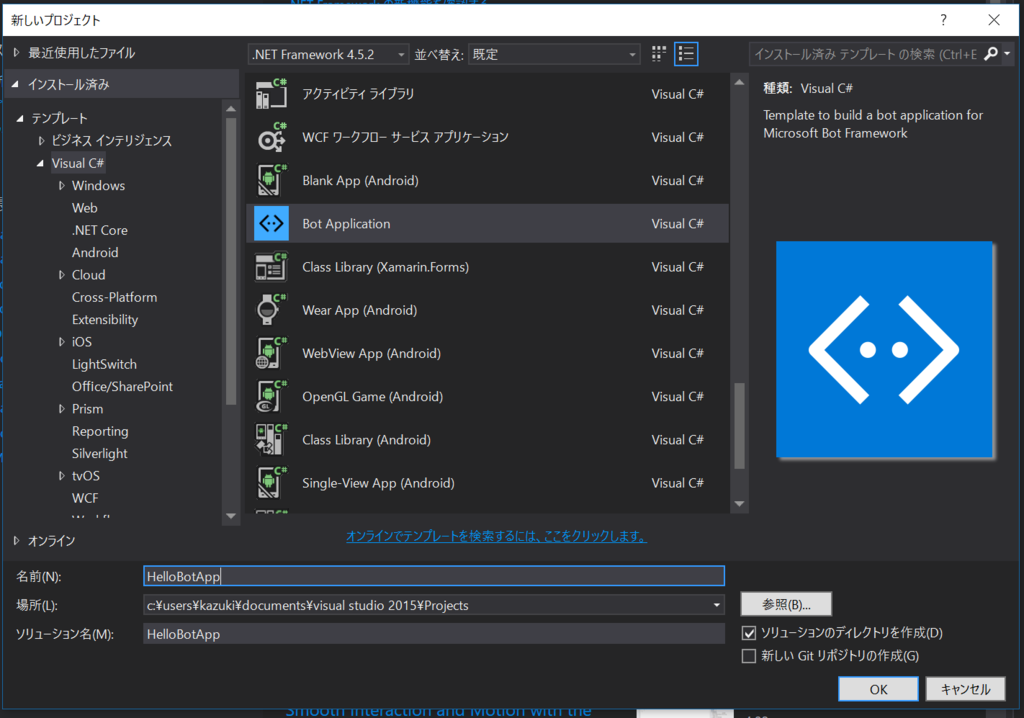Image resolution: width=1024 pixels, height=718 pixels.
Task: Choose the Blank App (Android) icon
Action: (271, 180)
